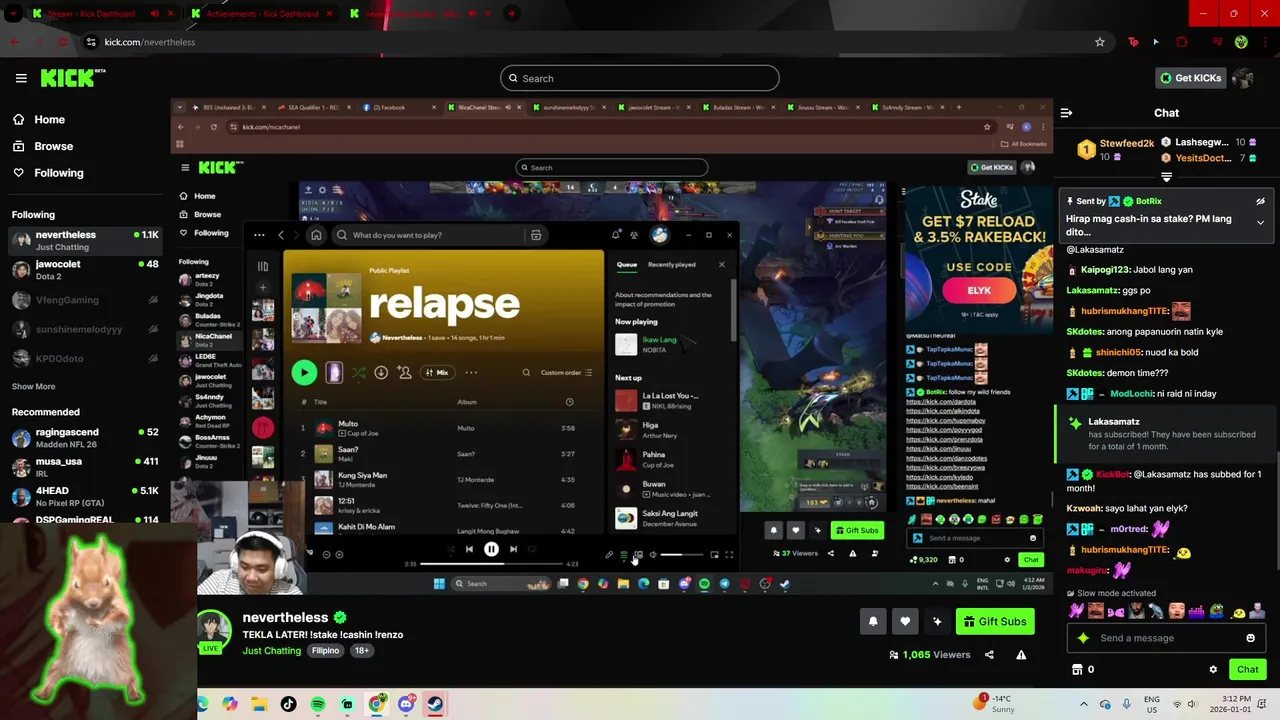Image resolution: width=1280 pixels, height=720 pixels.
Task: Click the Get KICKs button
Action: click(1189, 78)
